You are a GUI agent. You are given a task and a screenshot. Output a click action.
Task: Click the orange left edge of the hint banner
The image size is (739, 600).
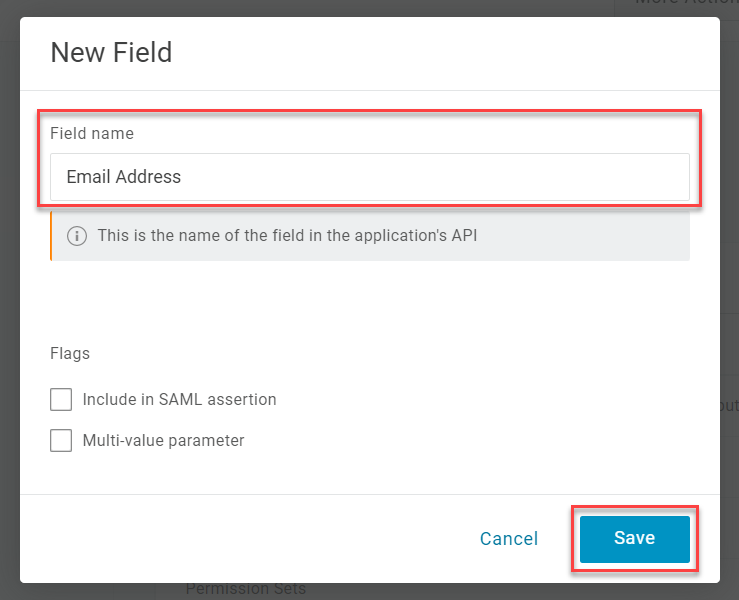[51, 237]
